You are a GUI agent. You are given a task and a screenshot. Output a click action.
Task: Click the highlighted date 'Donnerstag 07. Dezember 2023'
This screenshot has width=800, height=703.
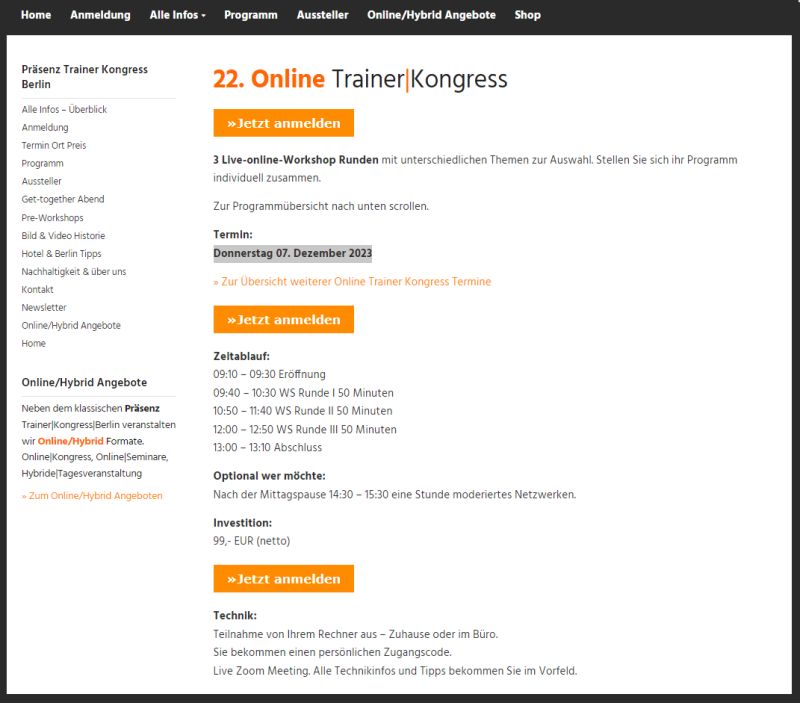[x=292, y=254]
